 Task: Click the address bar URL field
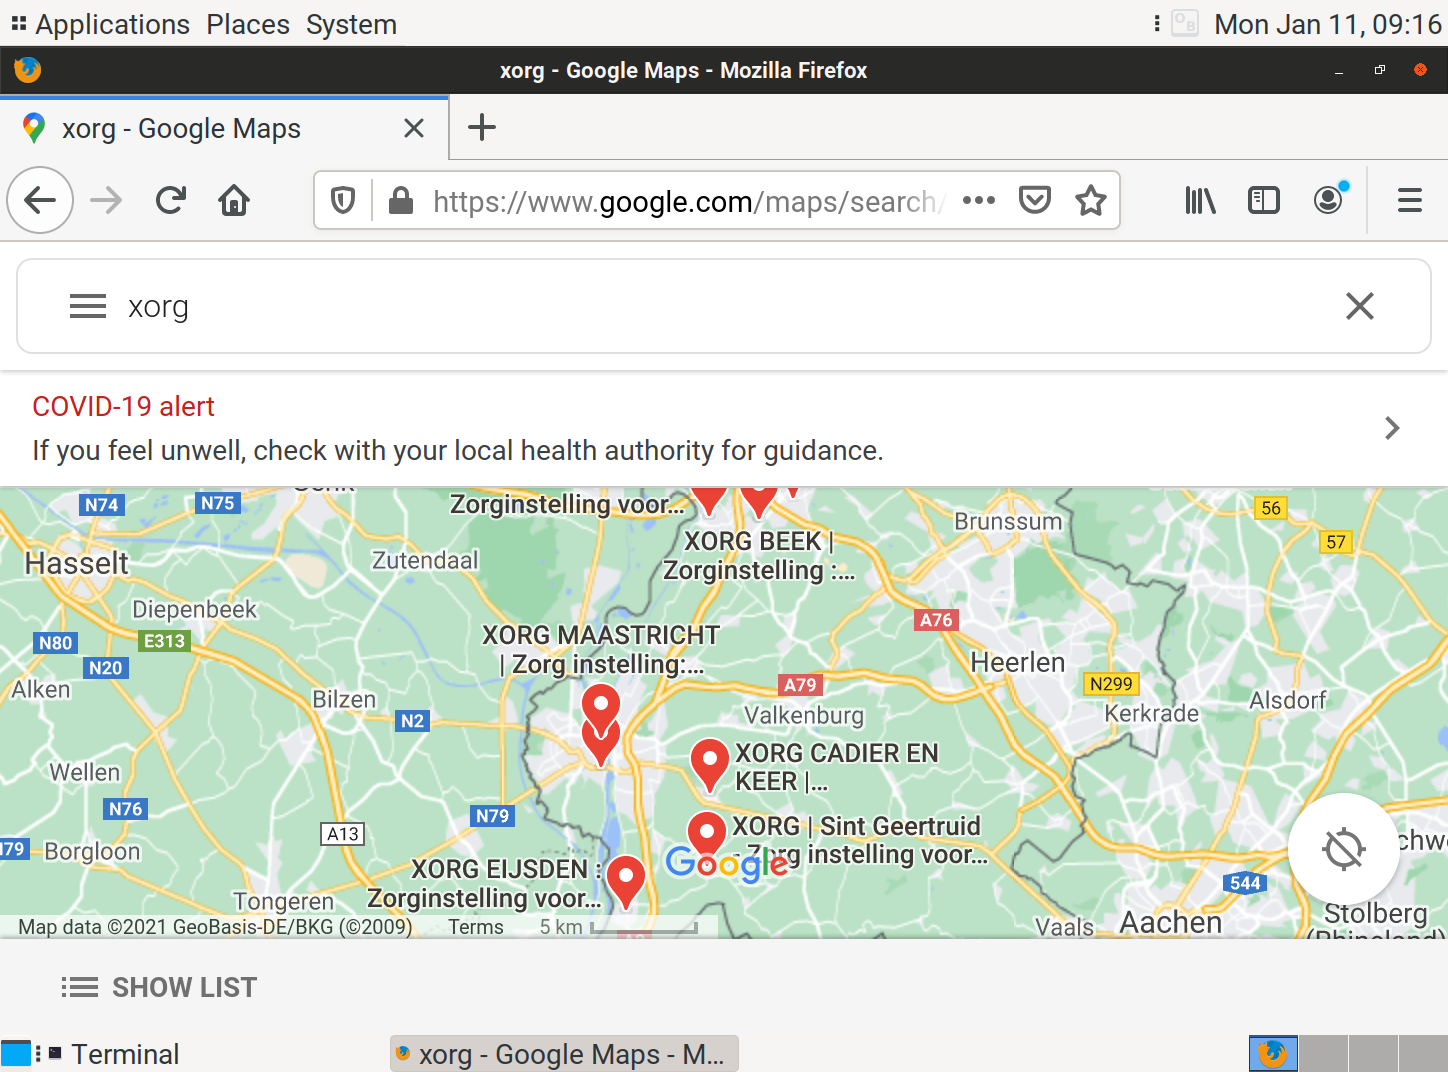click(686, 201)
